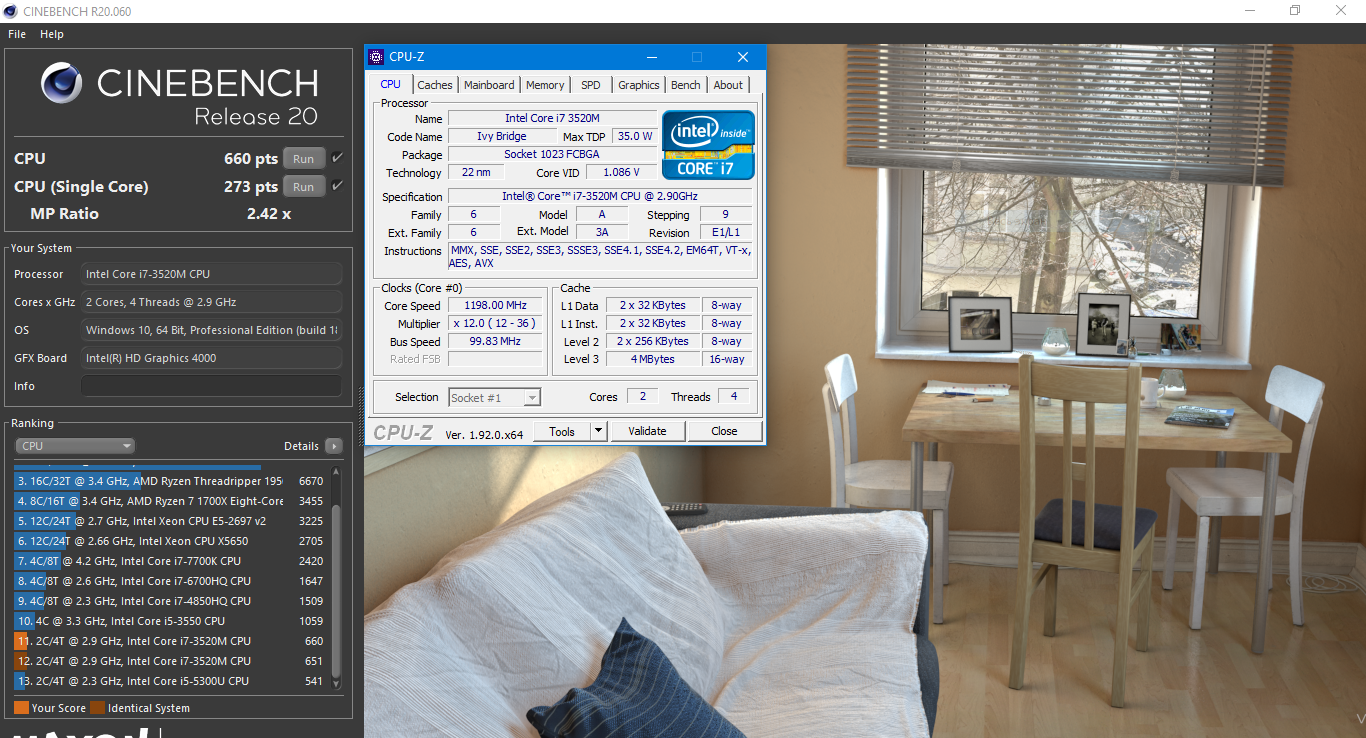1366x738 pixels.
Task: Click the OS field in Your System
Action: pos(211,330)
